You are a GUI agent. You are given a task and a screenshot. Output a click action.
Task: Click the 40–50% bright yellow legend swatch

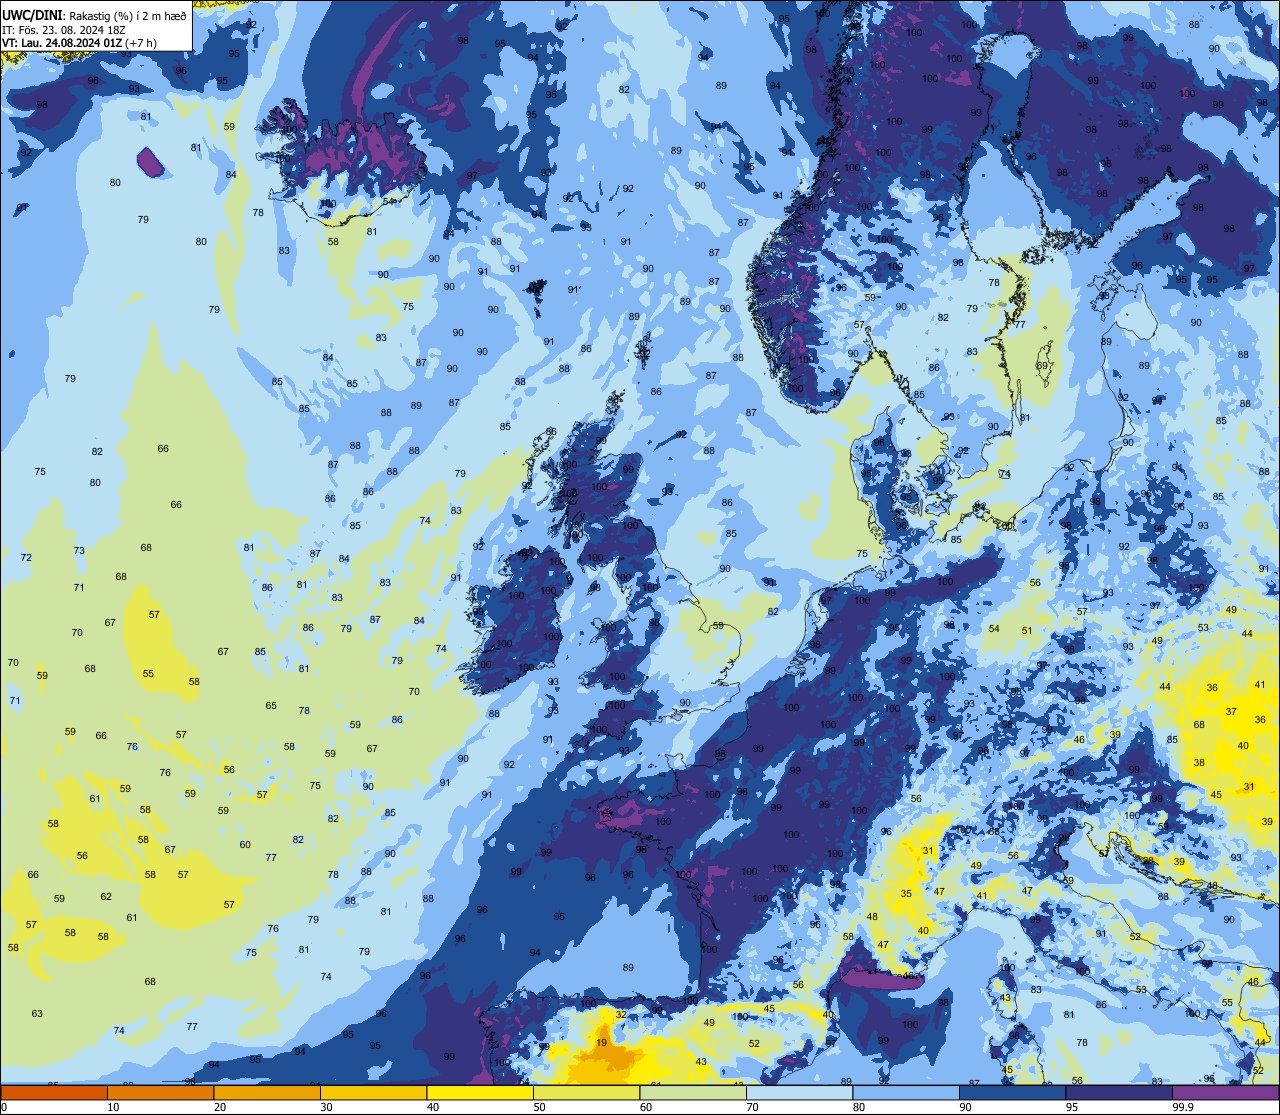point(480,1093)
